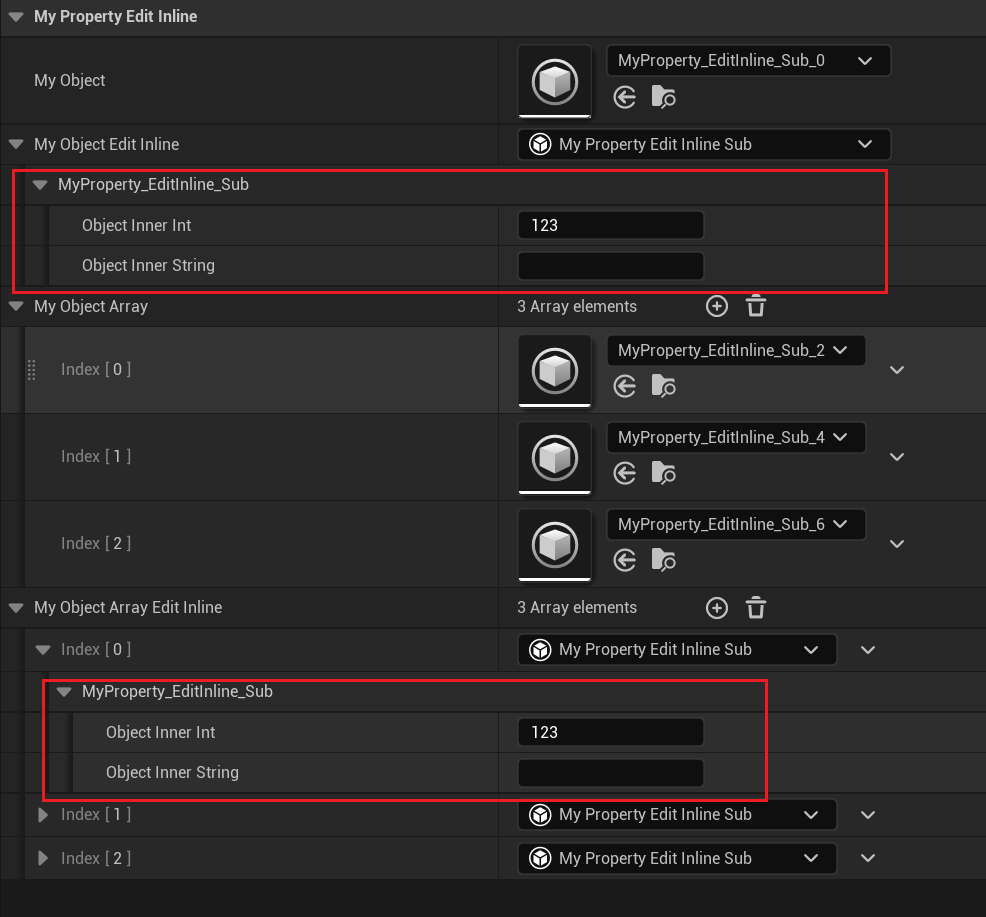This screenshot has width=986, height=917.
Task: Collapse the My Object Array section
Action: pos(16,306)
